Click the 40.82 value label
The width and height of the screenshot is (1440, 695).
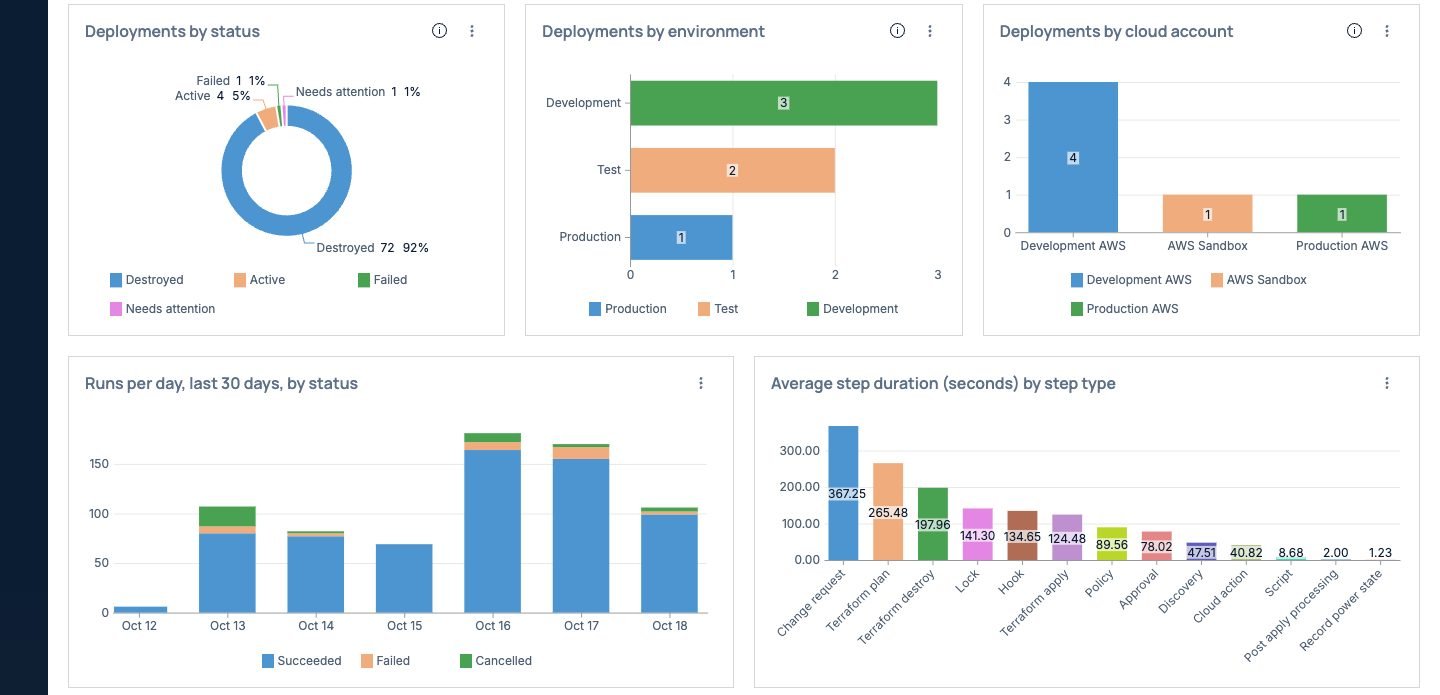coord(1246,553)
